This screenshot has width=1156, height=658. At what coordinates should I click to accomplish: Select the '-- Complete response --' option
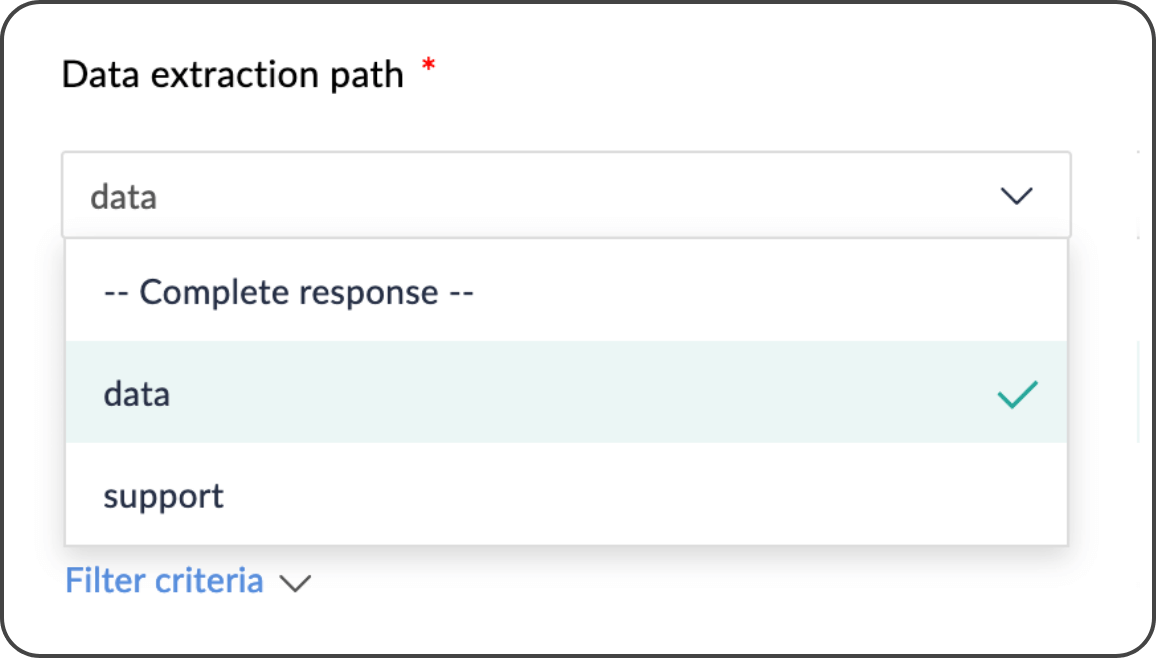point(288,292)
